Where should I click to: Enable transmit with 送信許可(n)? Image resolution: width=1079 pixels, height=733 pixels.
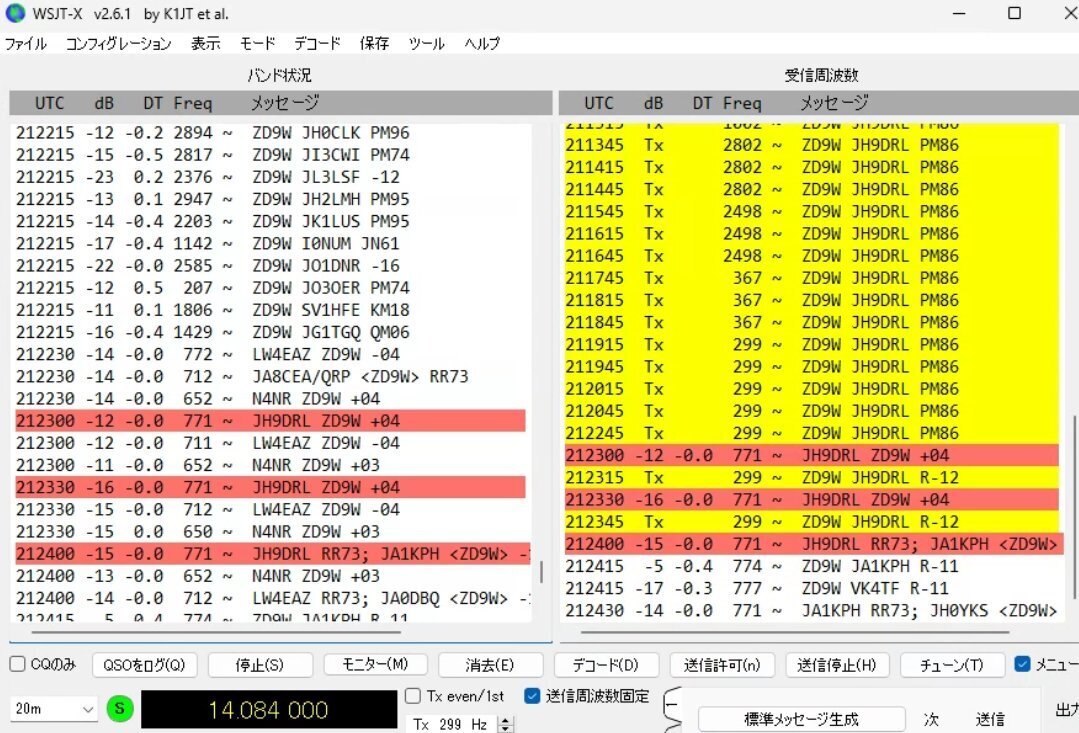coord(722,664)
